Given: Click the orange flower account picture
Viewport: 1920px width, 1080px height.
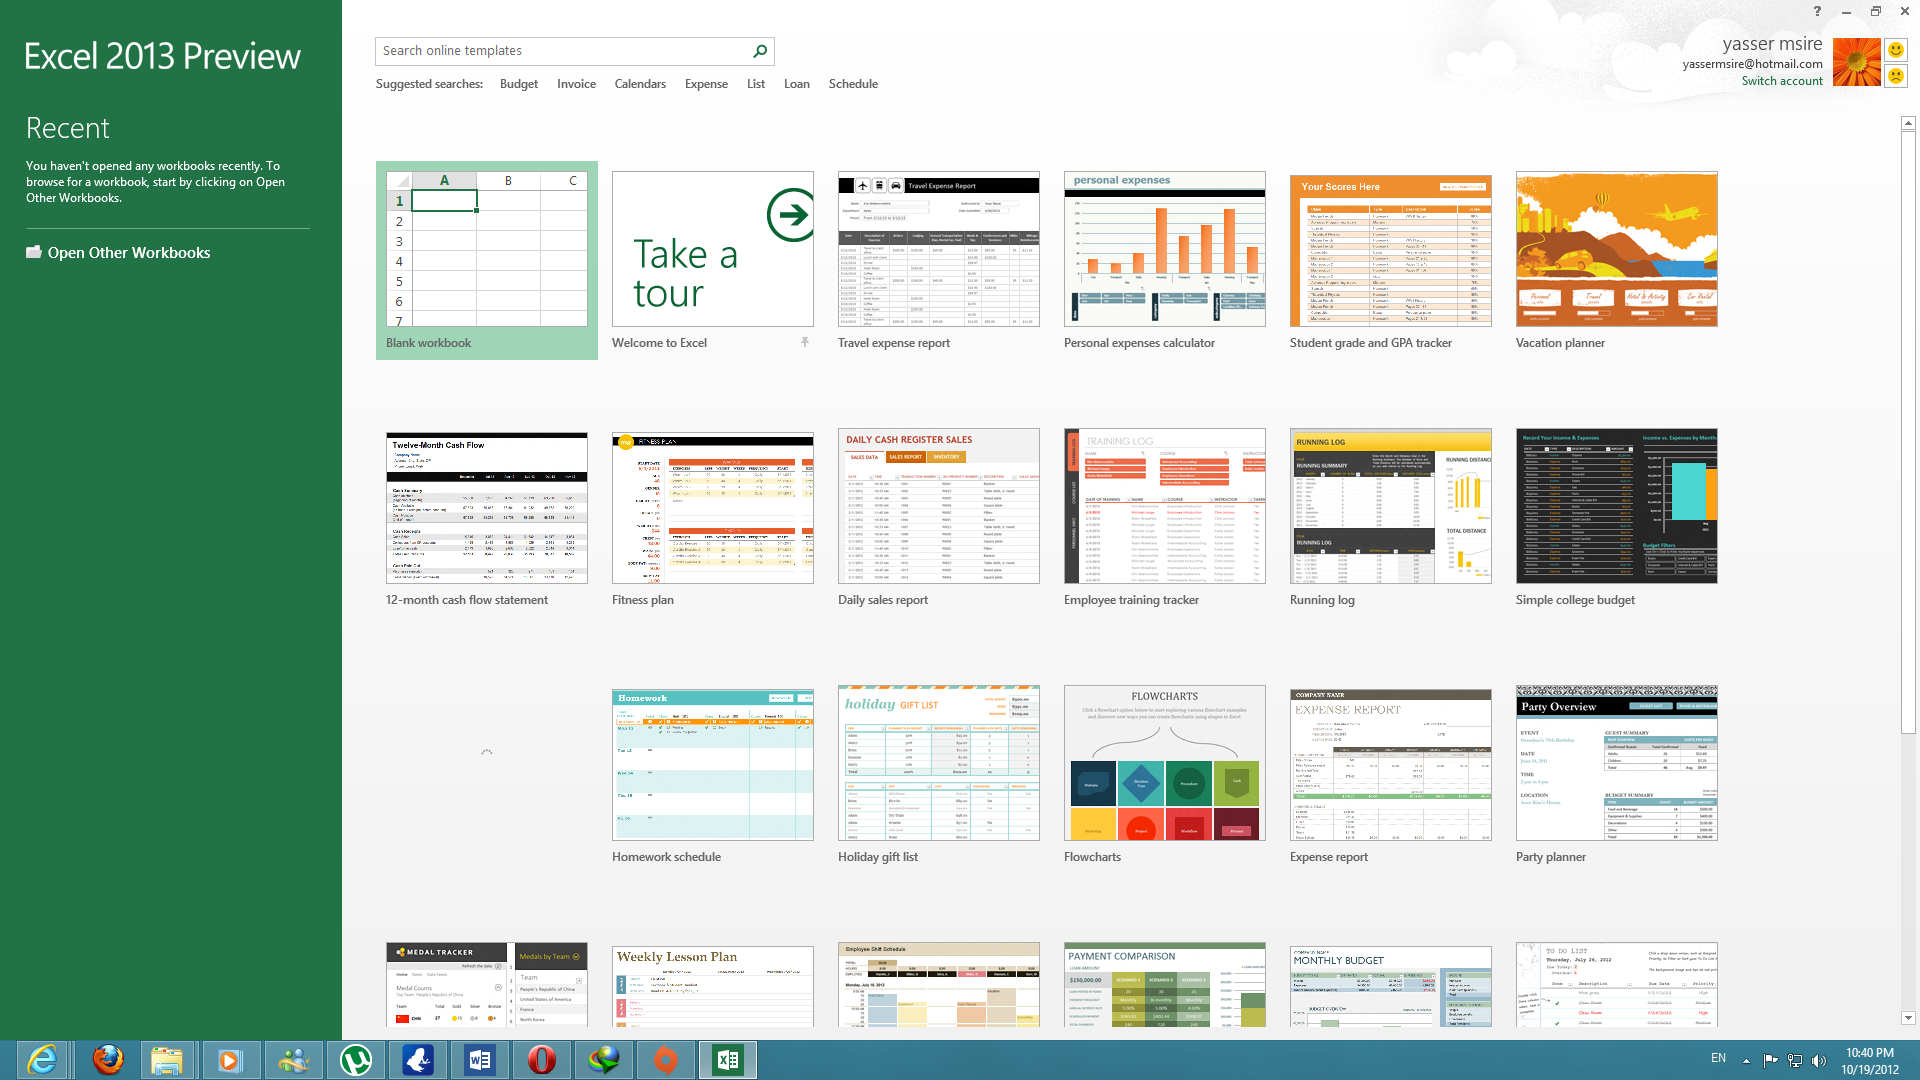Looking at the screenshot, I should [x=1856, y=62].
